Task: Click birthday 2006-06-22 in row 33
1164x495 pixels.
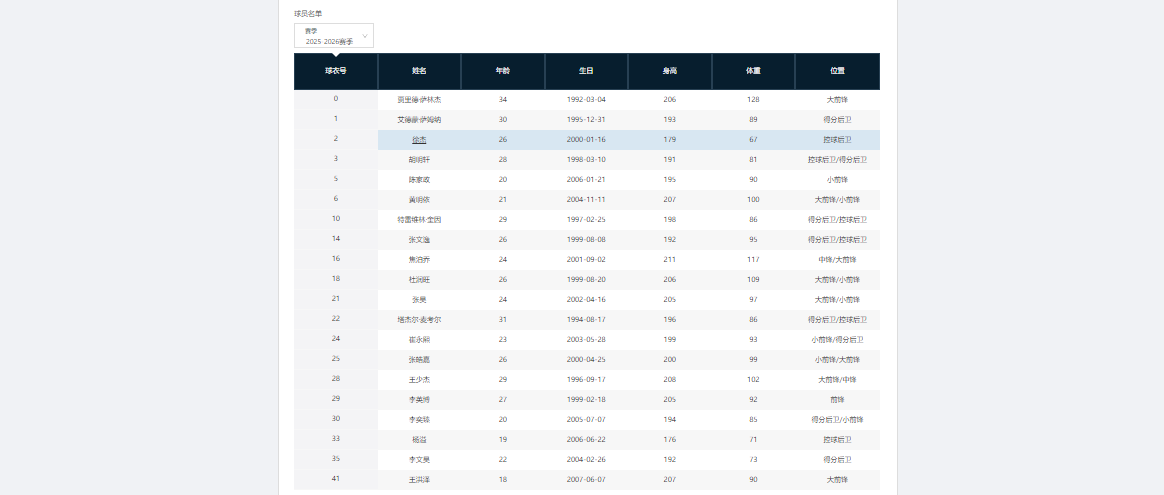Action: [x=586, y=440]
